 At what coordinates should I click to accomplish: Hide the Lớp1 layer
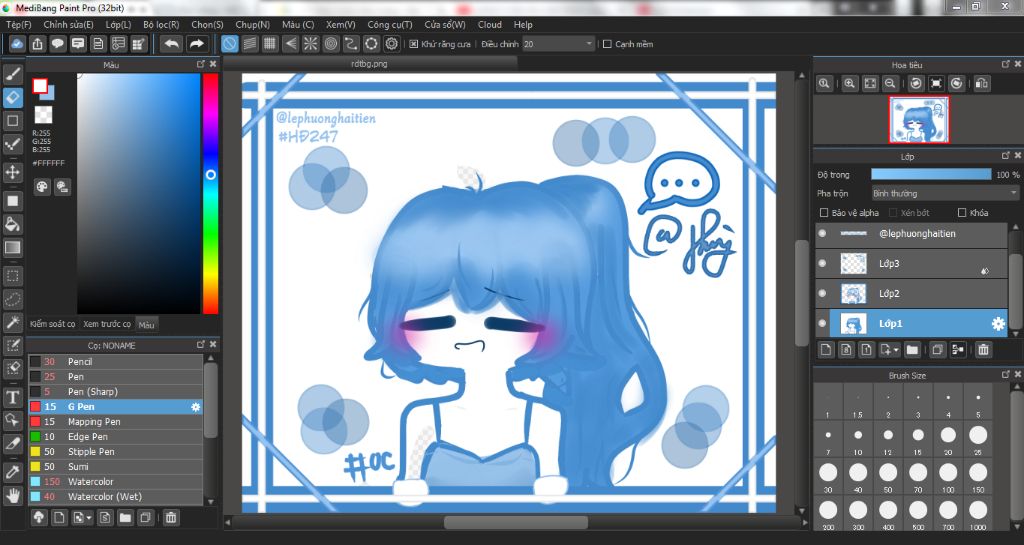(x=822, y=324)
